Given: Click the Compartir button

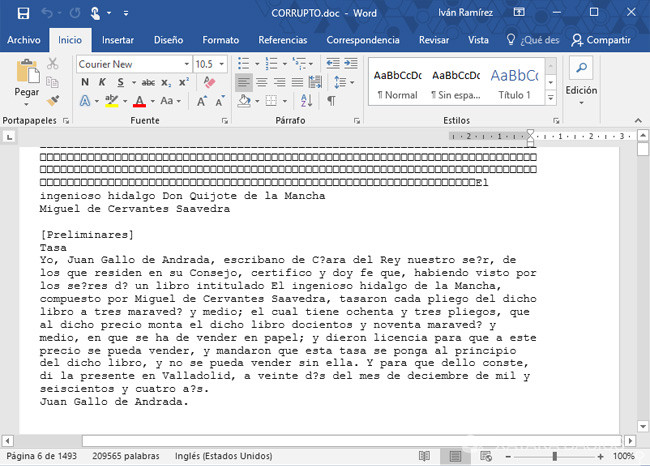Looking at the screenshot, I should click(600, 40).
